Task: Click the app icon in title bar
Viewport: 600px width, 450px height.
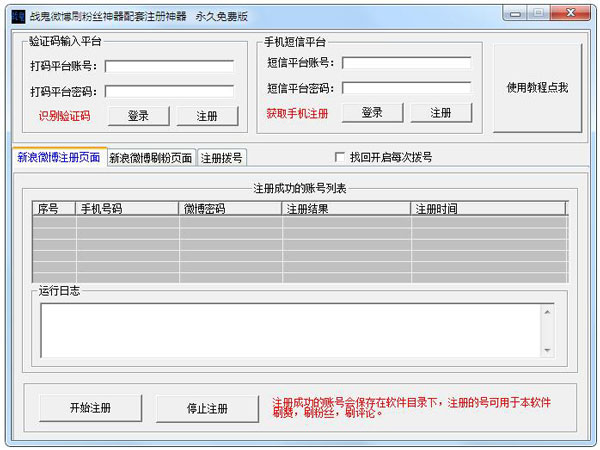Action: [x=18, y=16]
